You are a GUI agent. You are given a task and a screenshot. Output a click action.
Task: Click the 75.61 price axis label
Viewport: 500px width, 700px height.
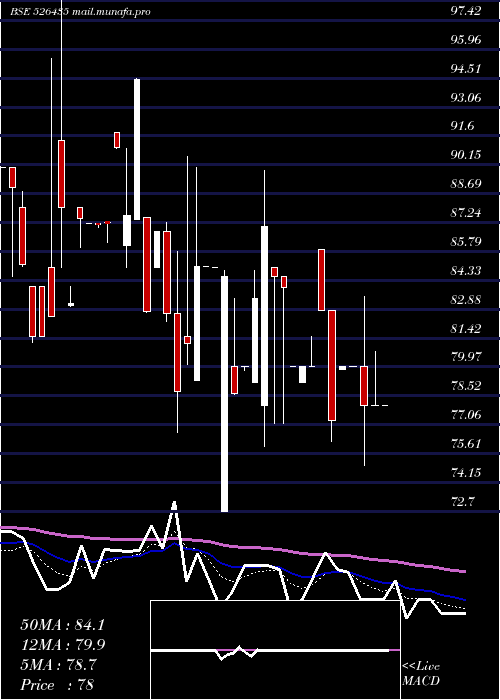466,444
